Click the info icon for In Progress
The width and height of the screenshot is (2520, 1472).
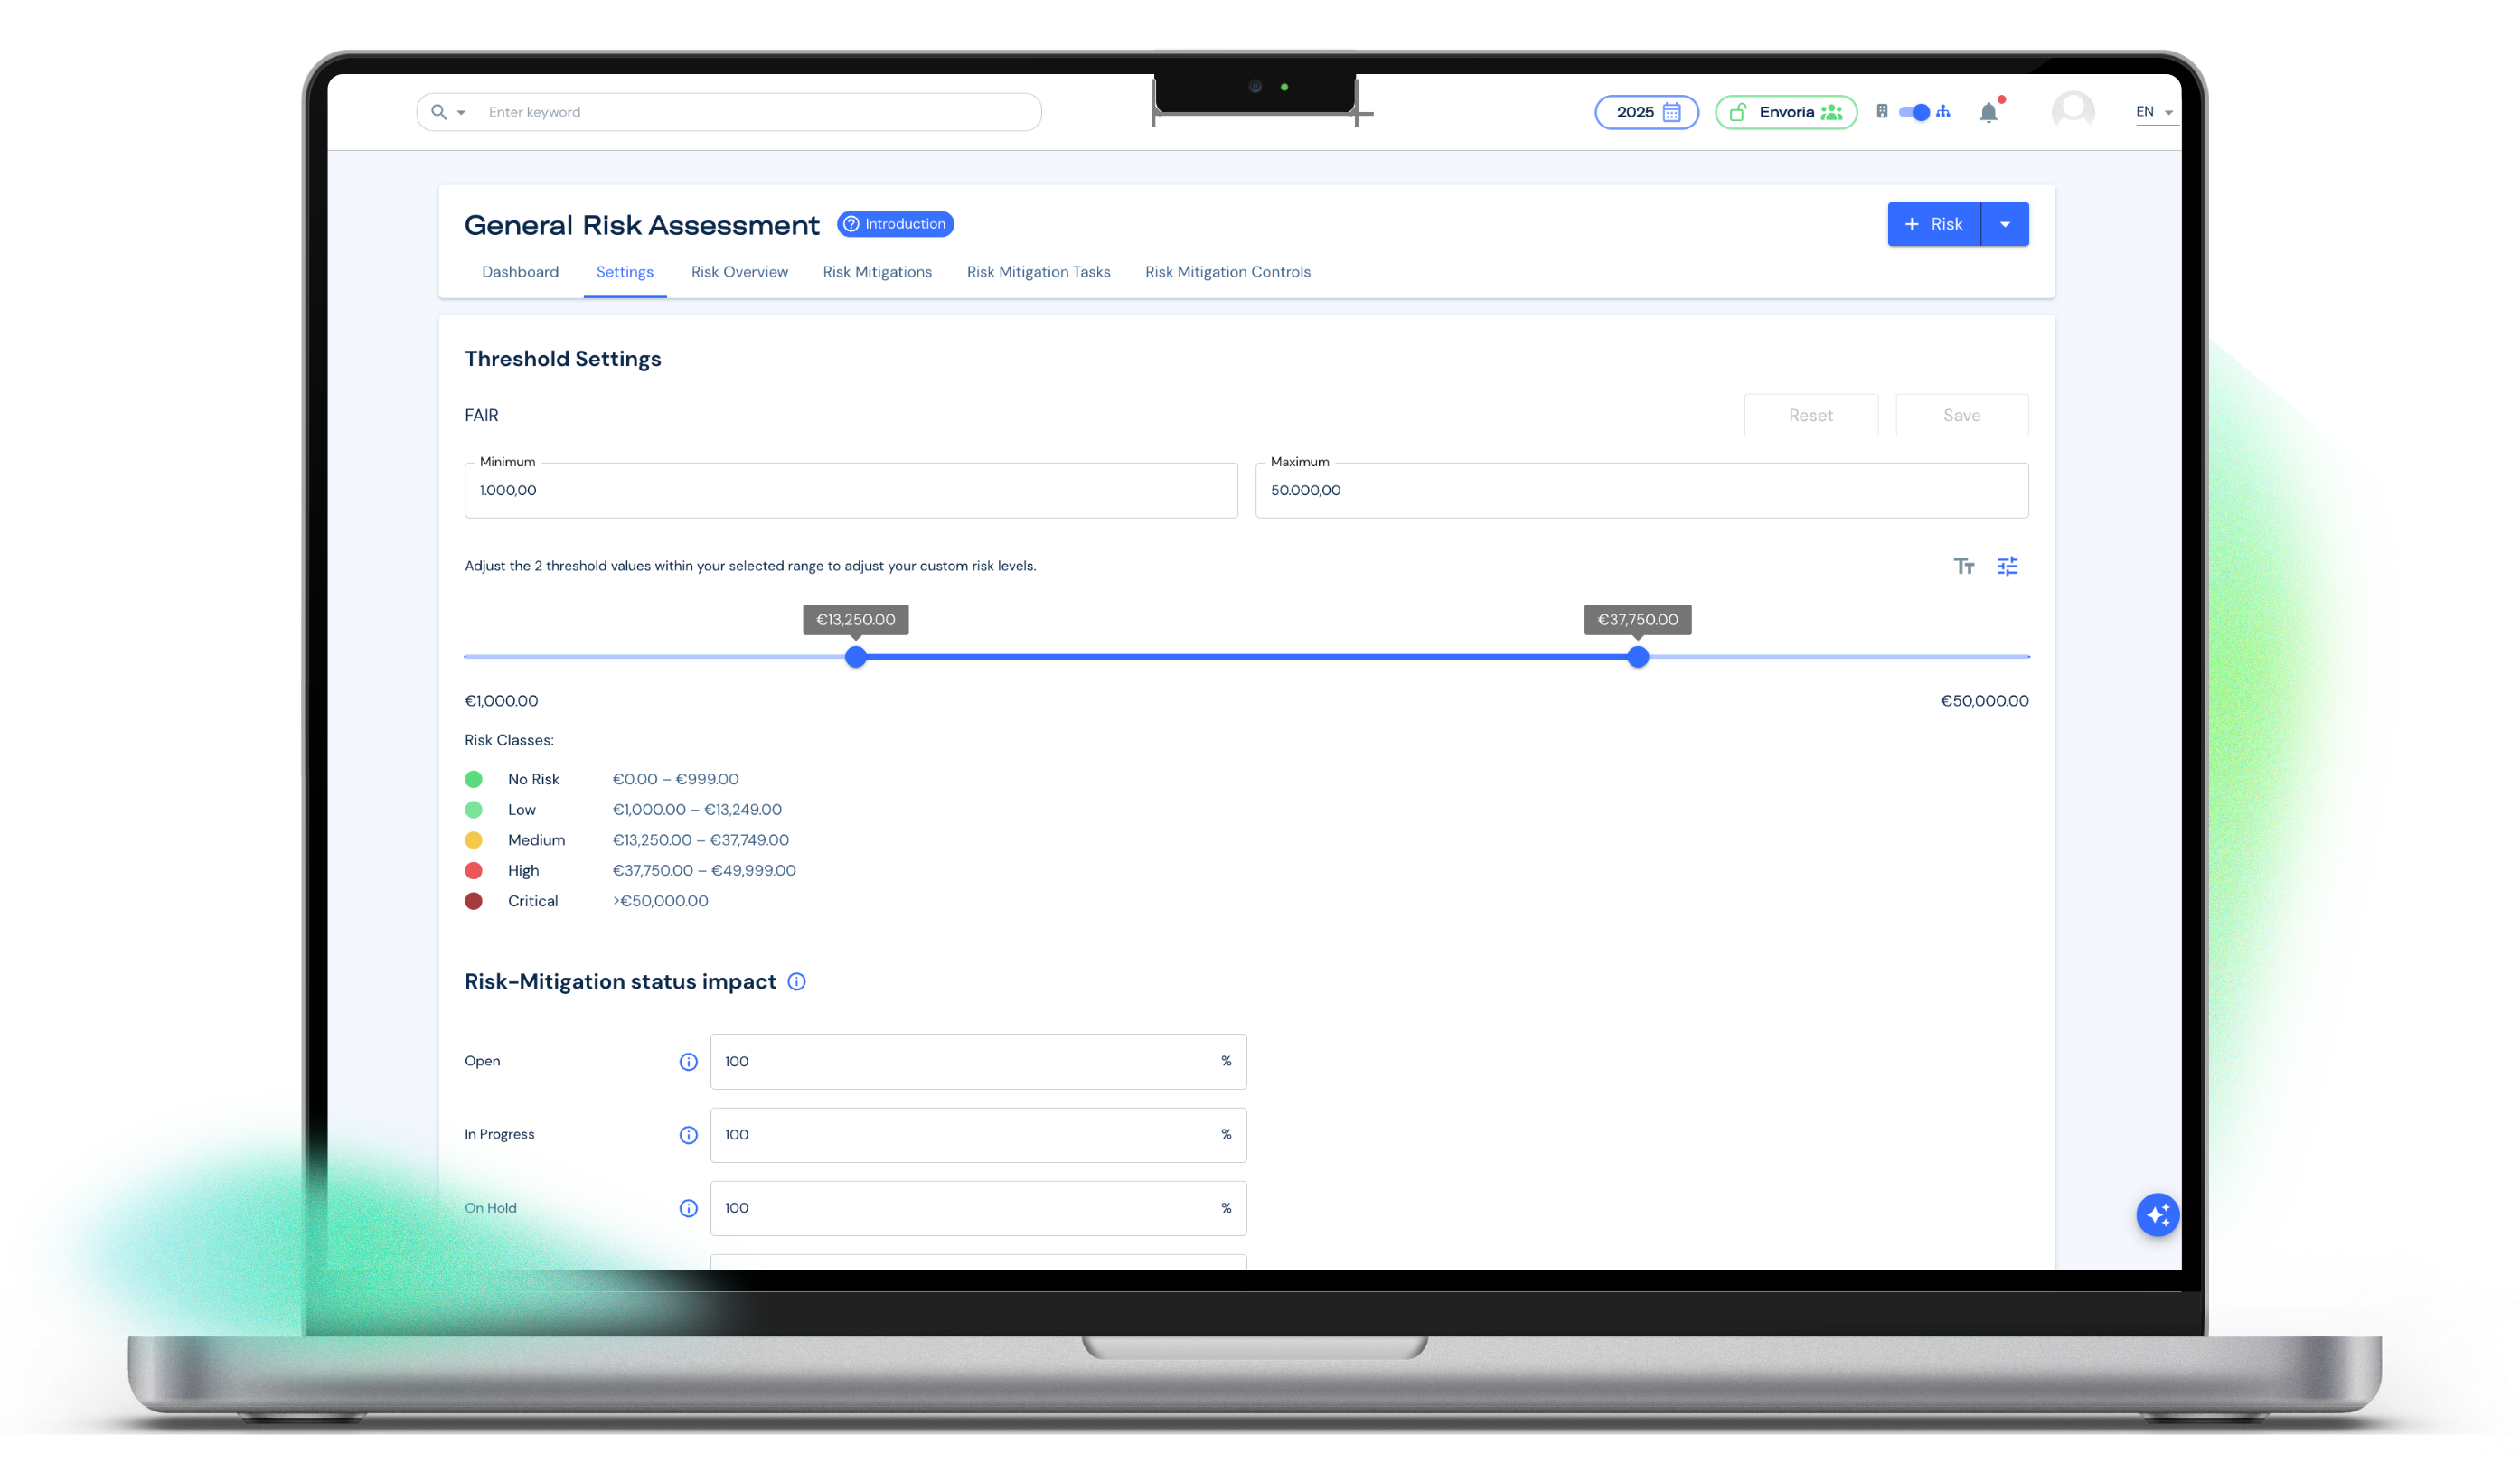click(x=688, y=1134)
